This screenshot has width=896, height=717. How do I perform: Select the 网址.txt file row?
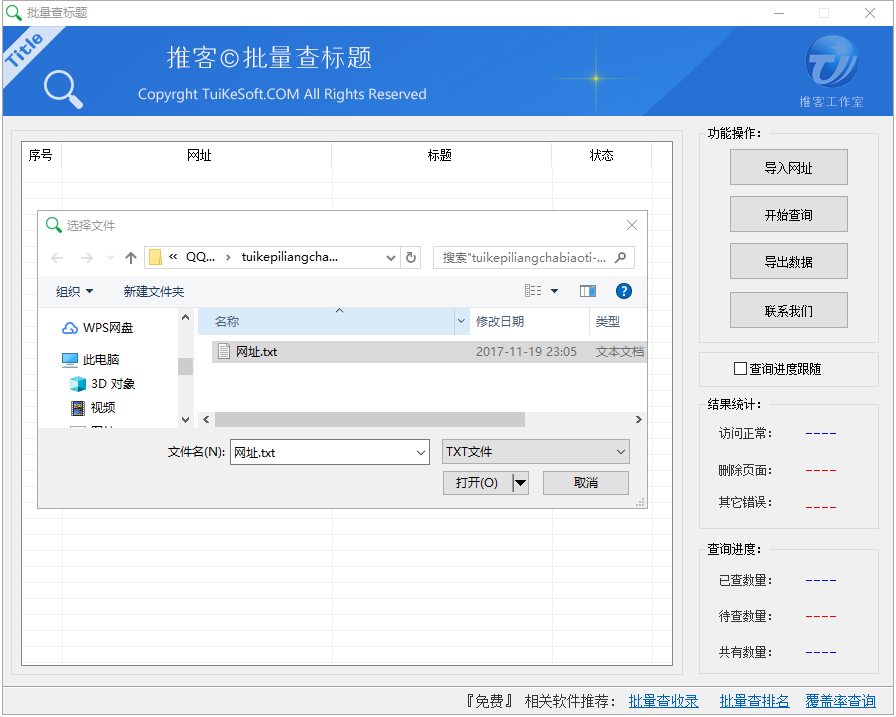click(x=429, y=352)
